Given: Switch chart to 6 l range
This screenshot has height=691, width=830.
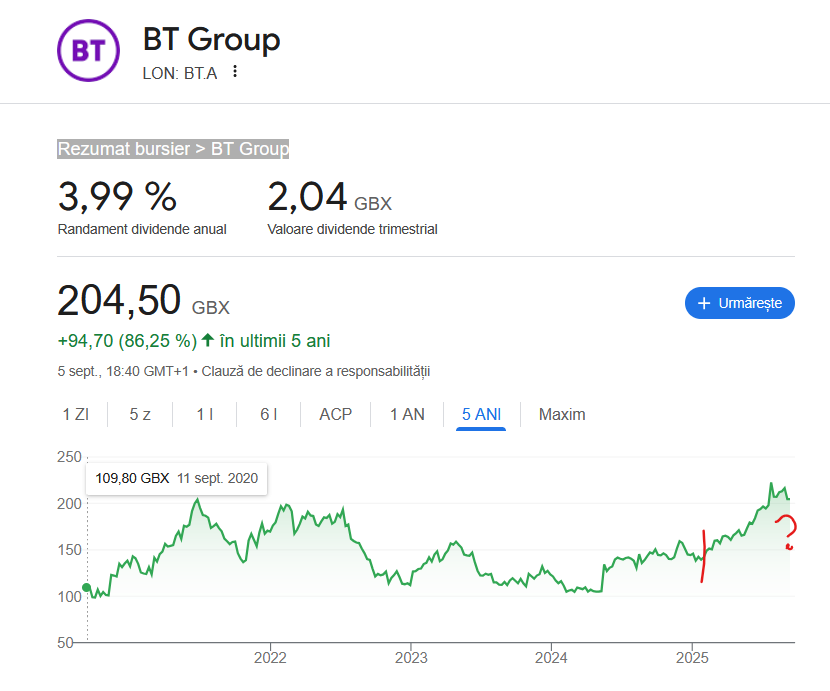Looking at the screenshot, I should pyautogui.click(x=268, y=414).
